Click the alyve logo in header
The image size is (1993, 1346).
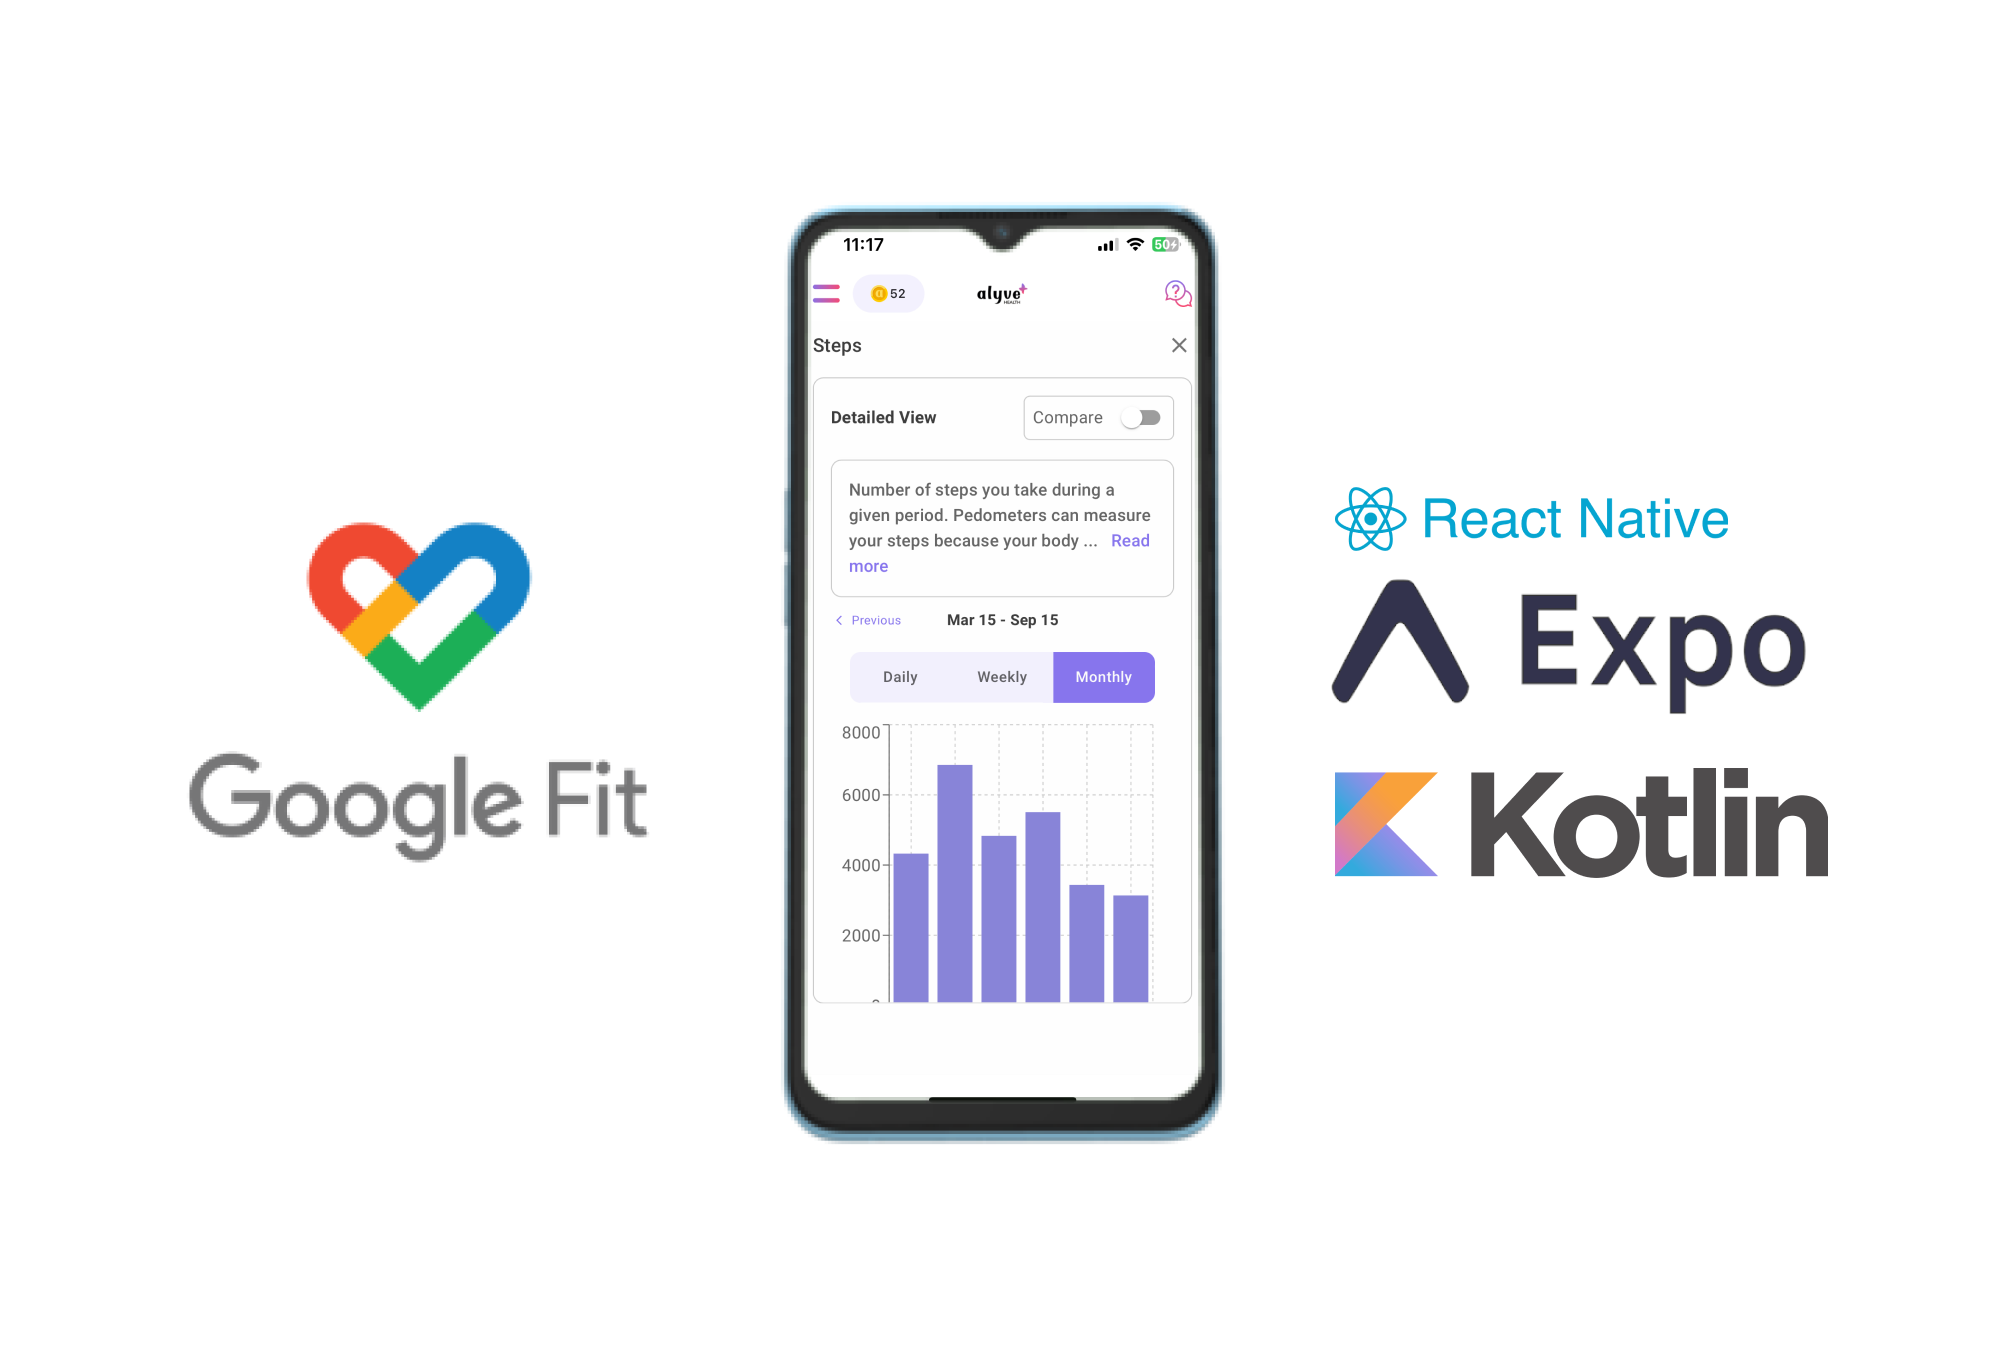pos(1000,293)
